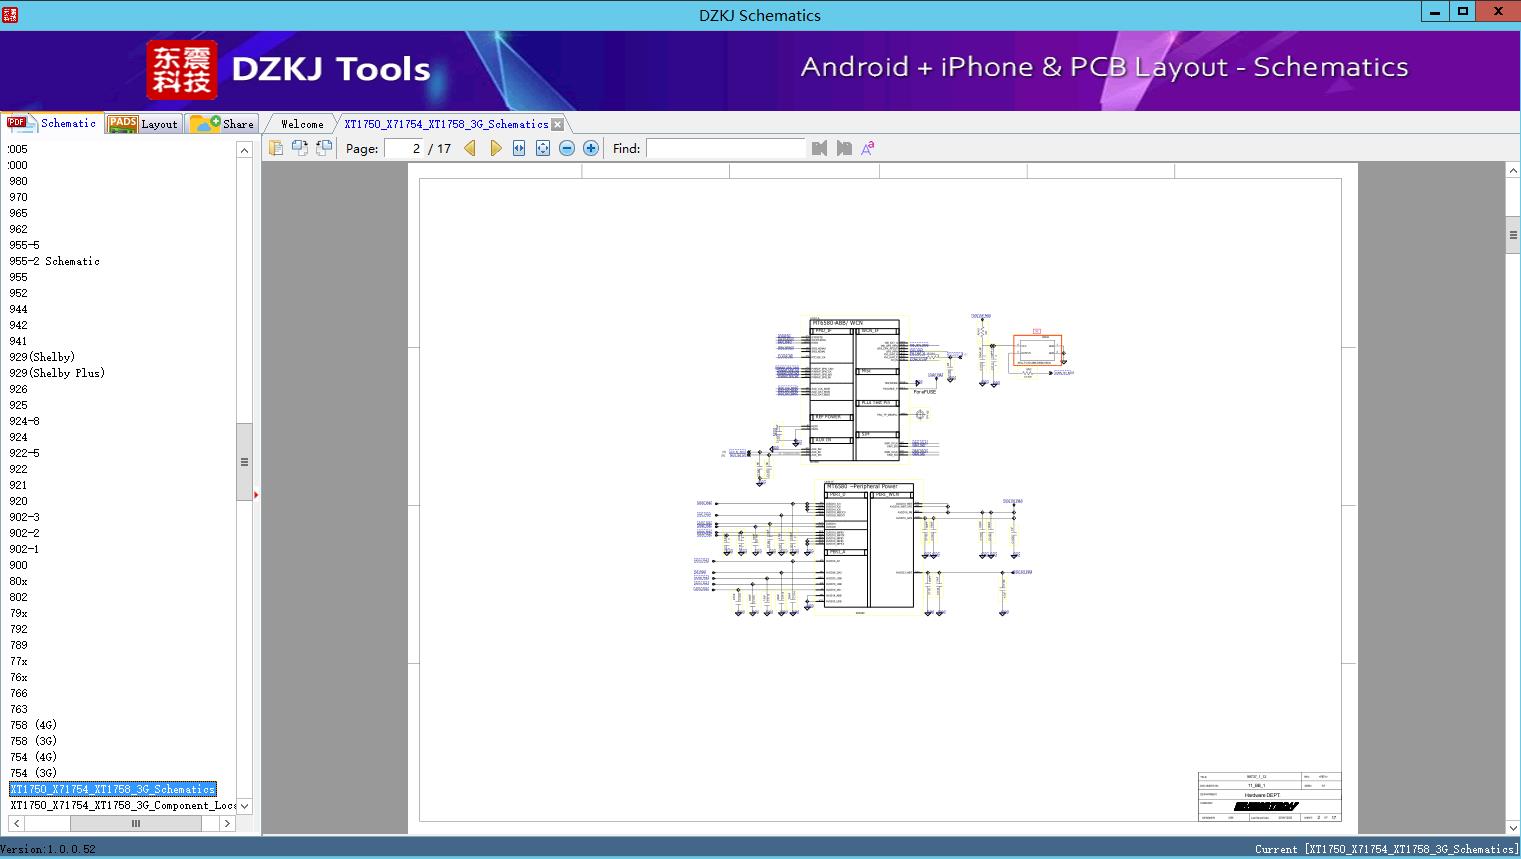This screenshot has width=1521, height=859.
Task: Find previous search match
Action: pyautogui.click(x=820, y=148)
